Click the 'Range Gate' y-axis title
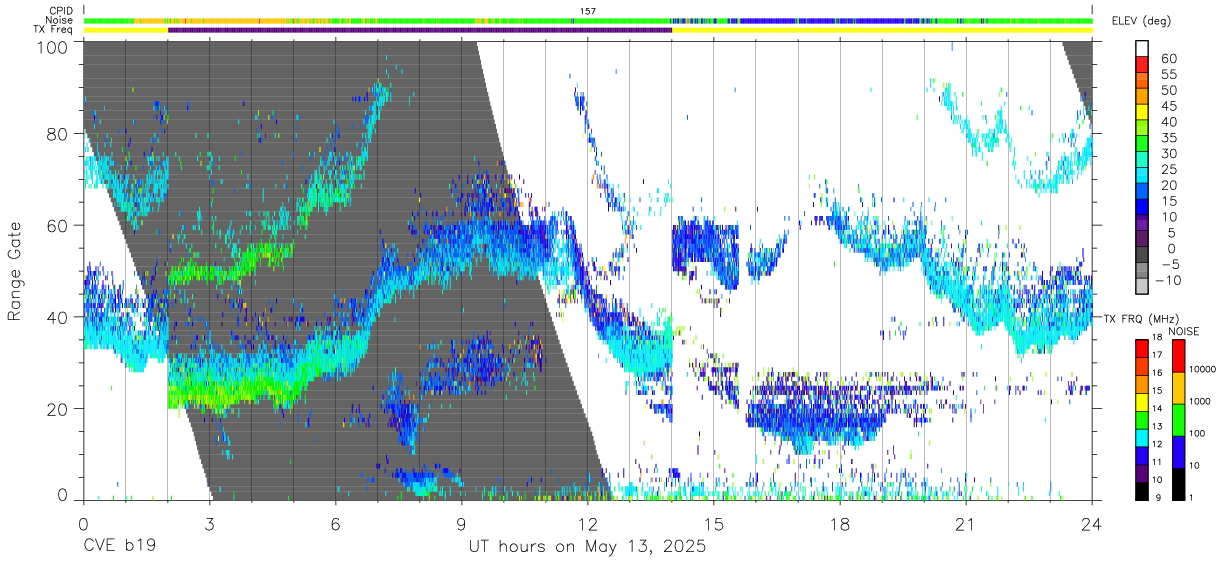 tap(15, 271)
